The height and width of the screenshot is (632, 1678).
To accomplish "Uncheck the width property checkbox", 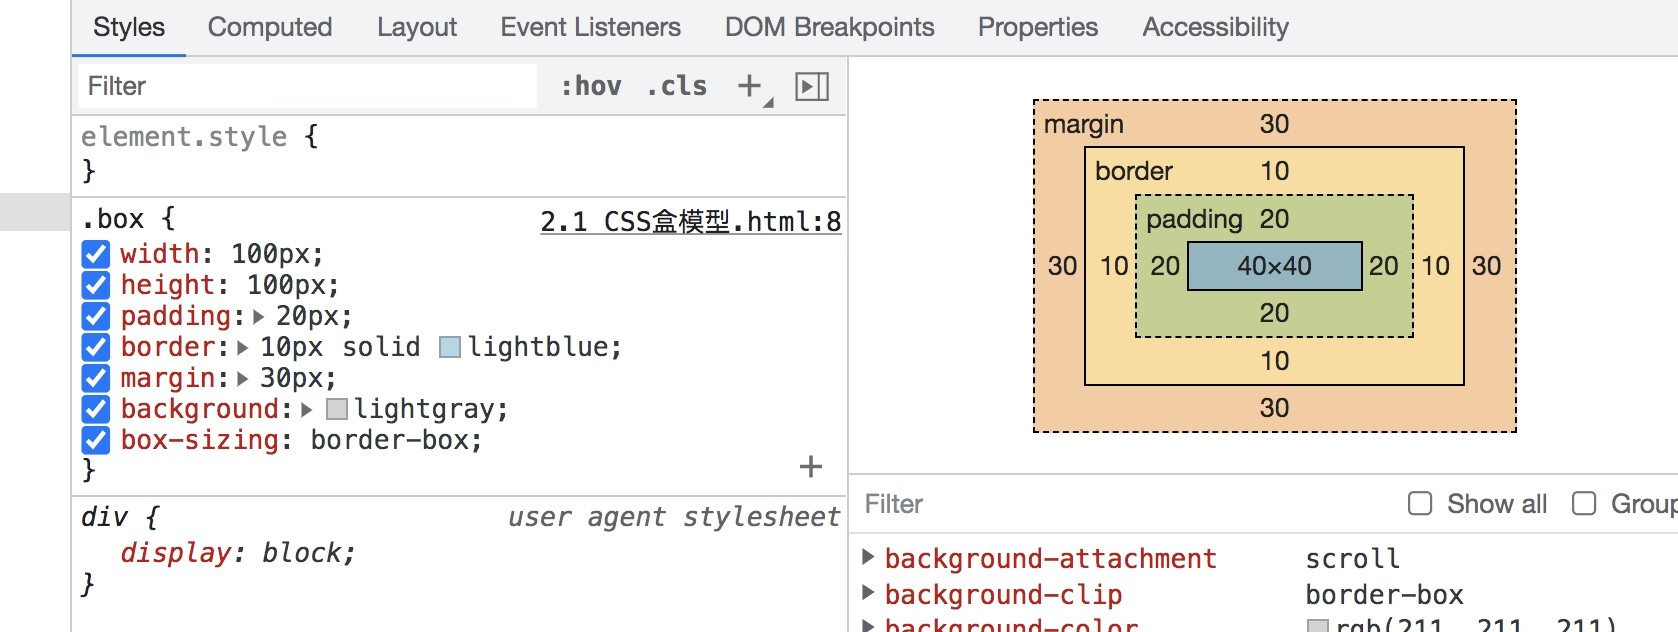I will tap(96, 254).
